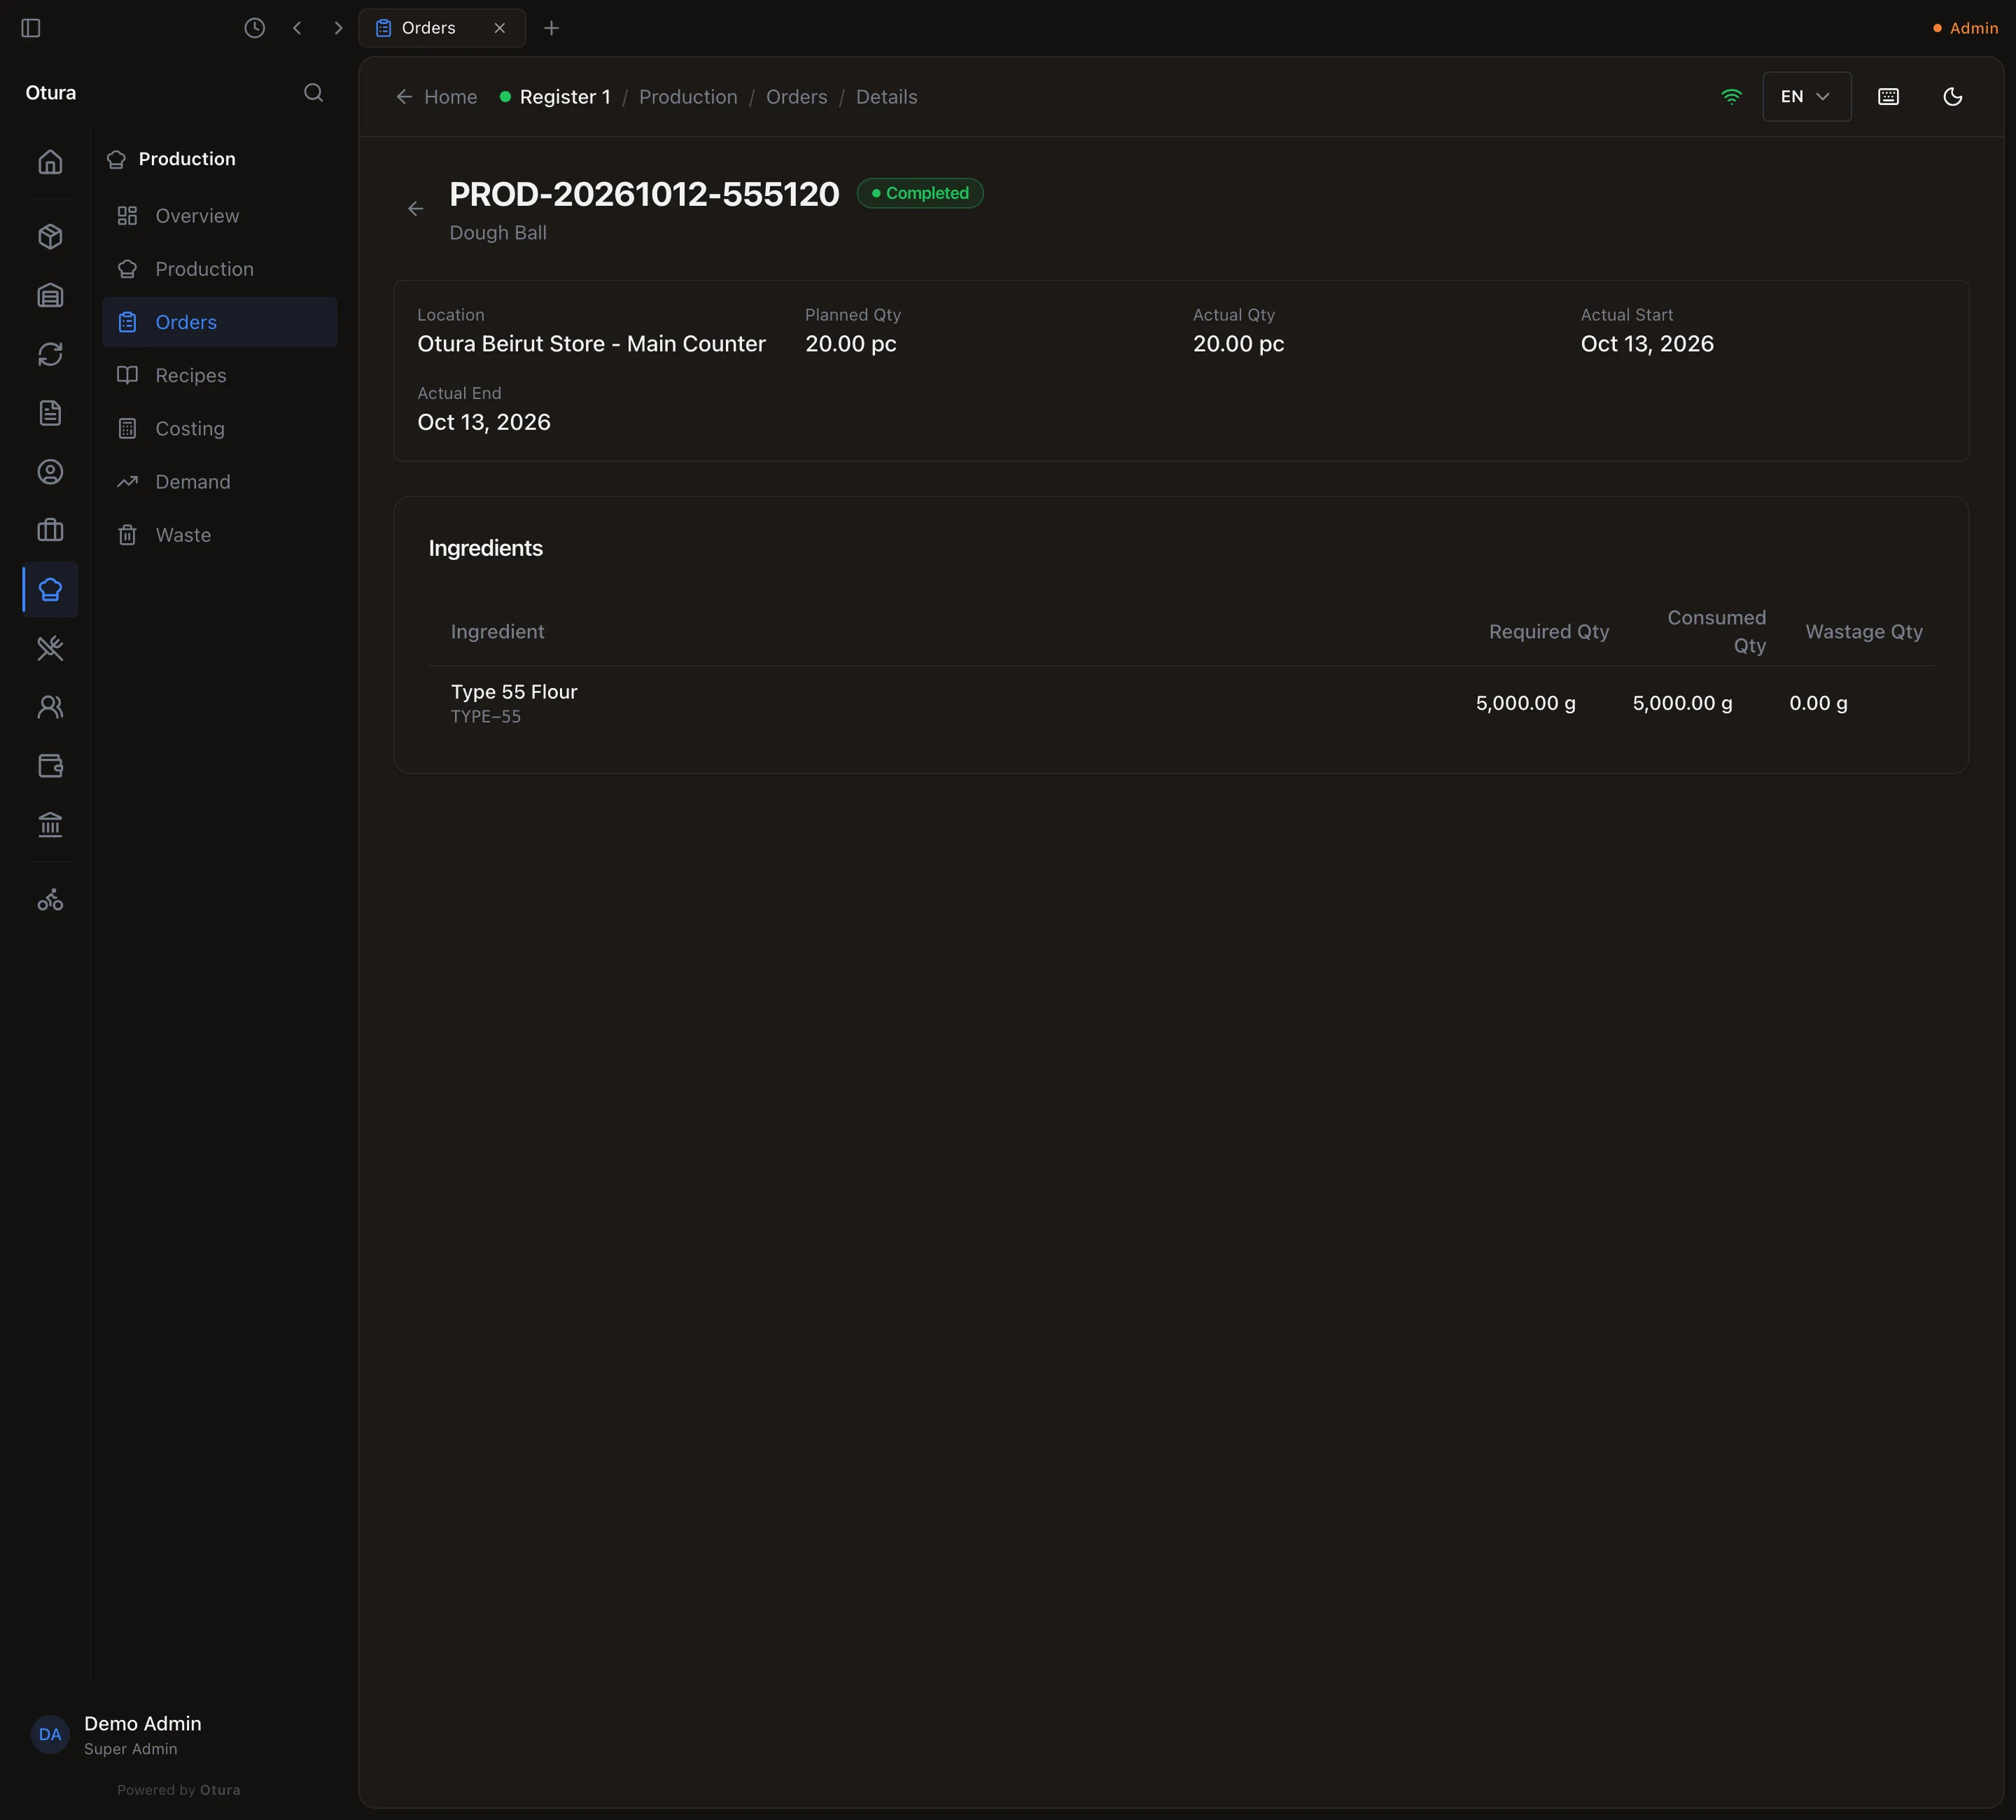
Task: Open the on-screen keyboard icon
Action: click(x=1888, y=97)
